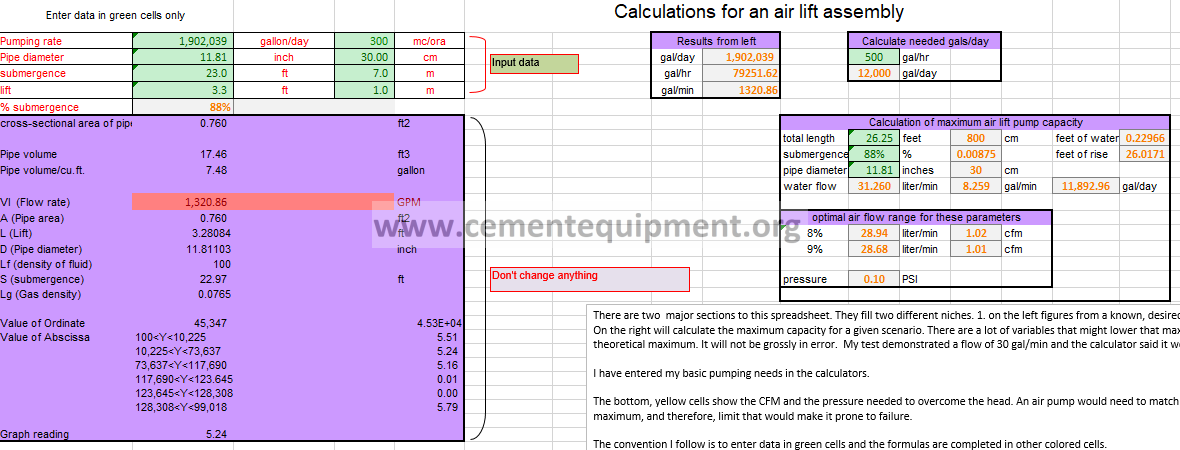Screen dimensions: 1180x450
Task: Click the gal/hr result 79251.62
Action: pyautogui.click(x=741, y=74)
